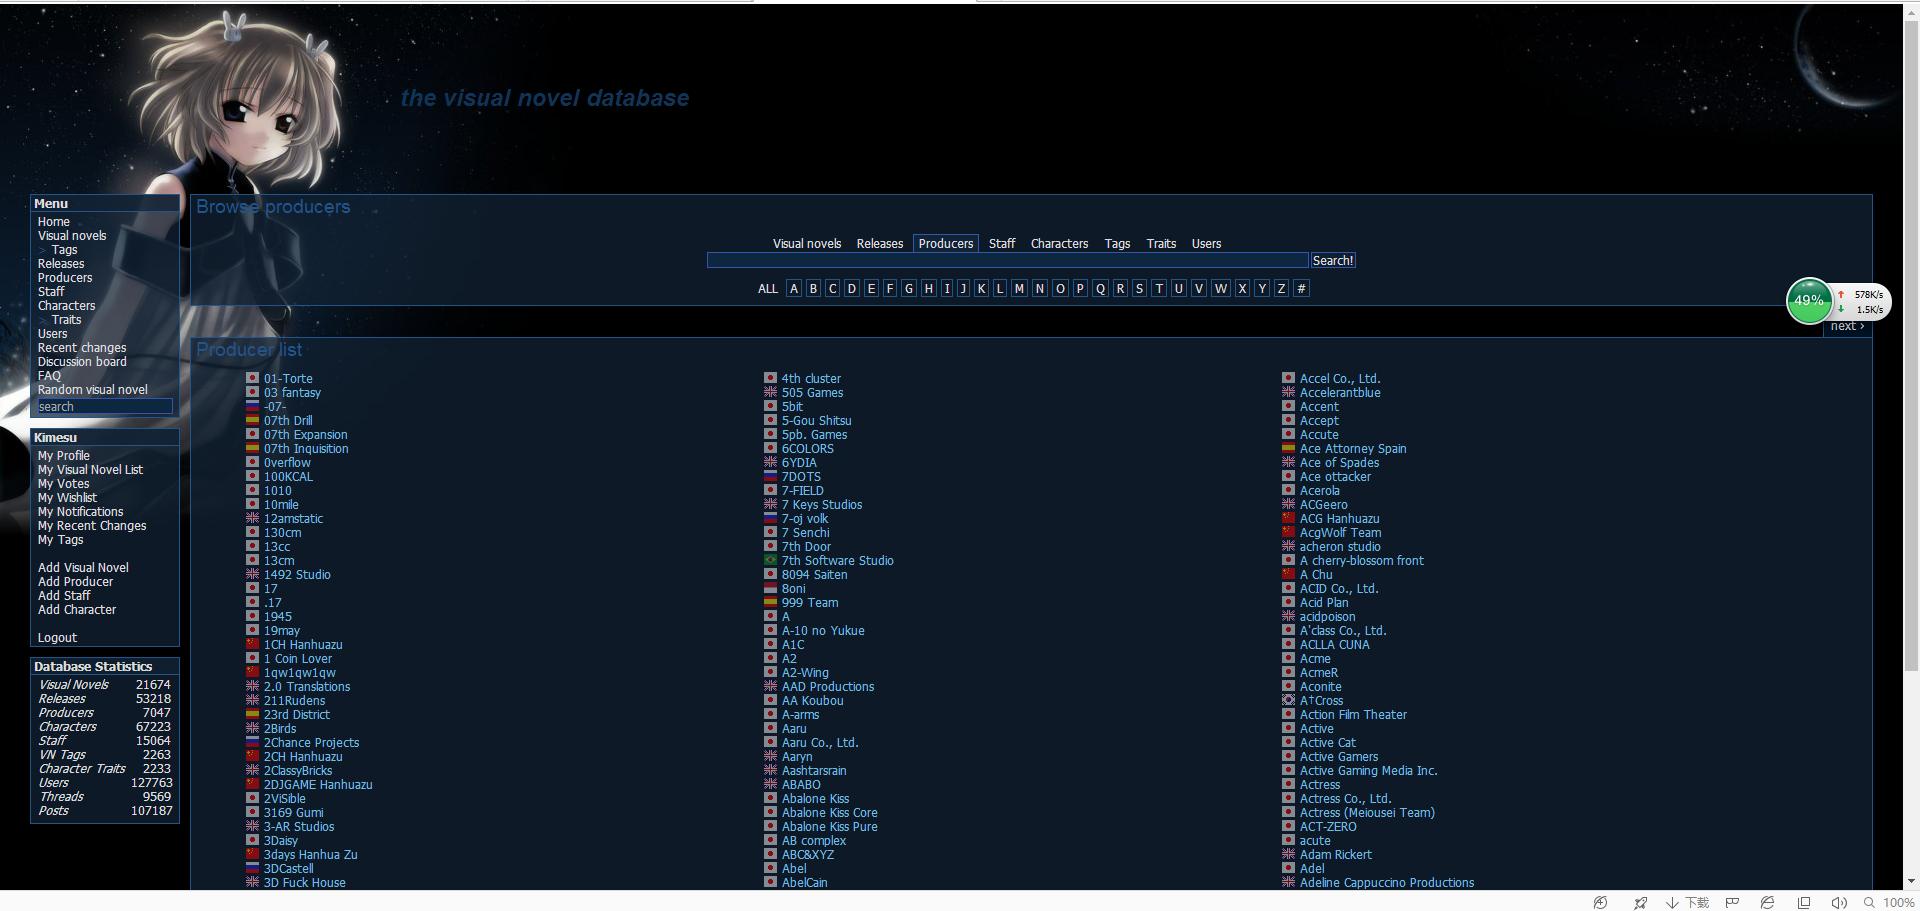Click the flag icon beside 12amstatic

(x=253, y=518)
